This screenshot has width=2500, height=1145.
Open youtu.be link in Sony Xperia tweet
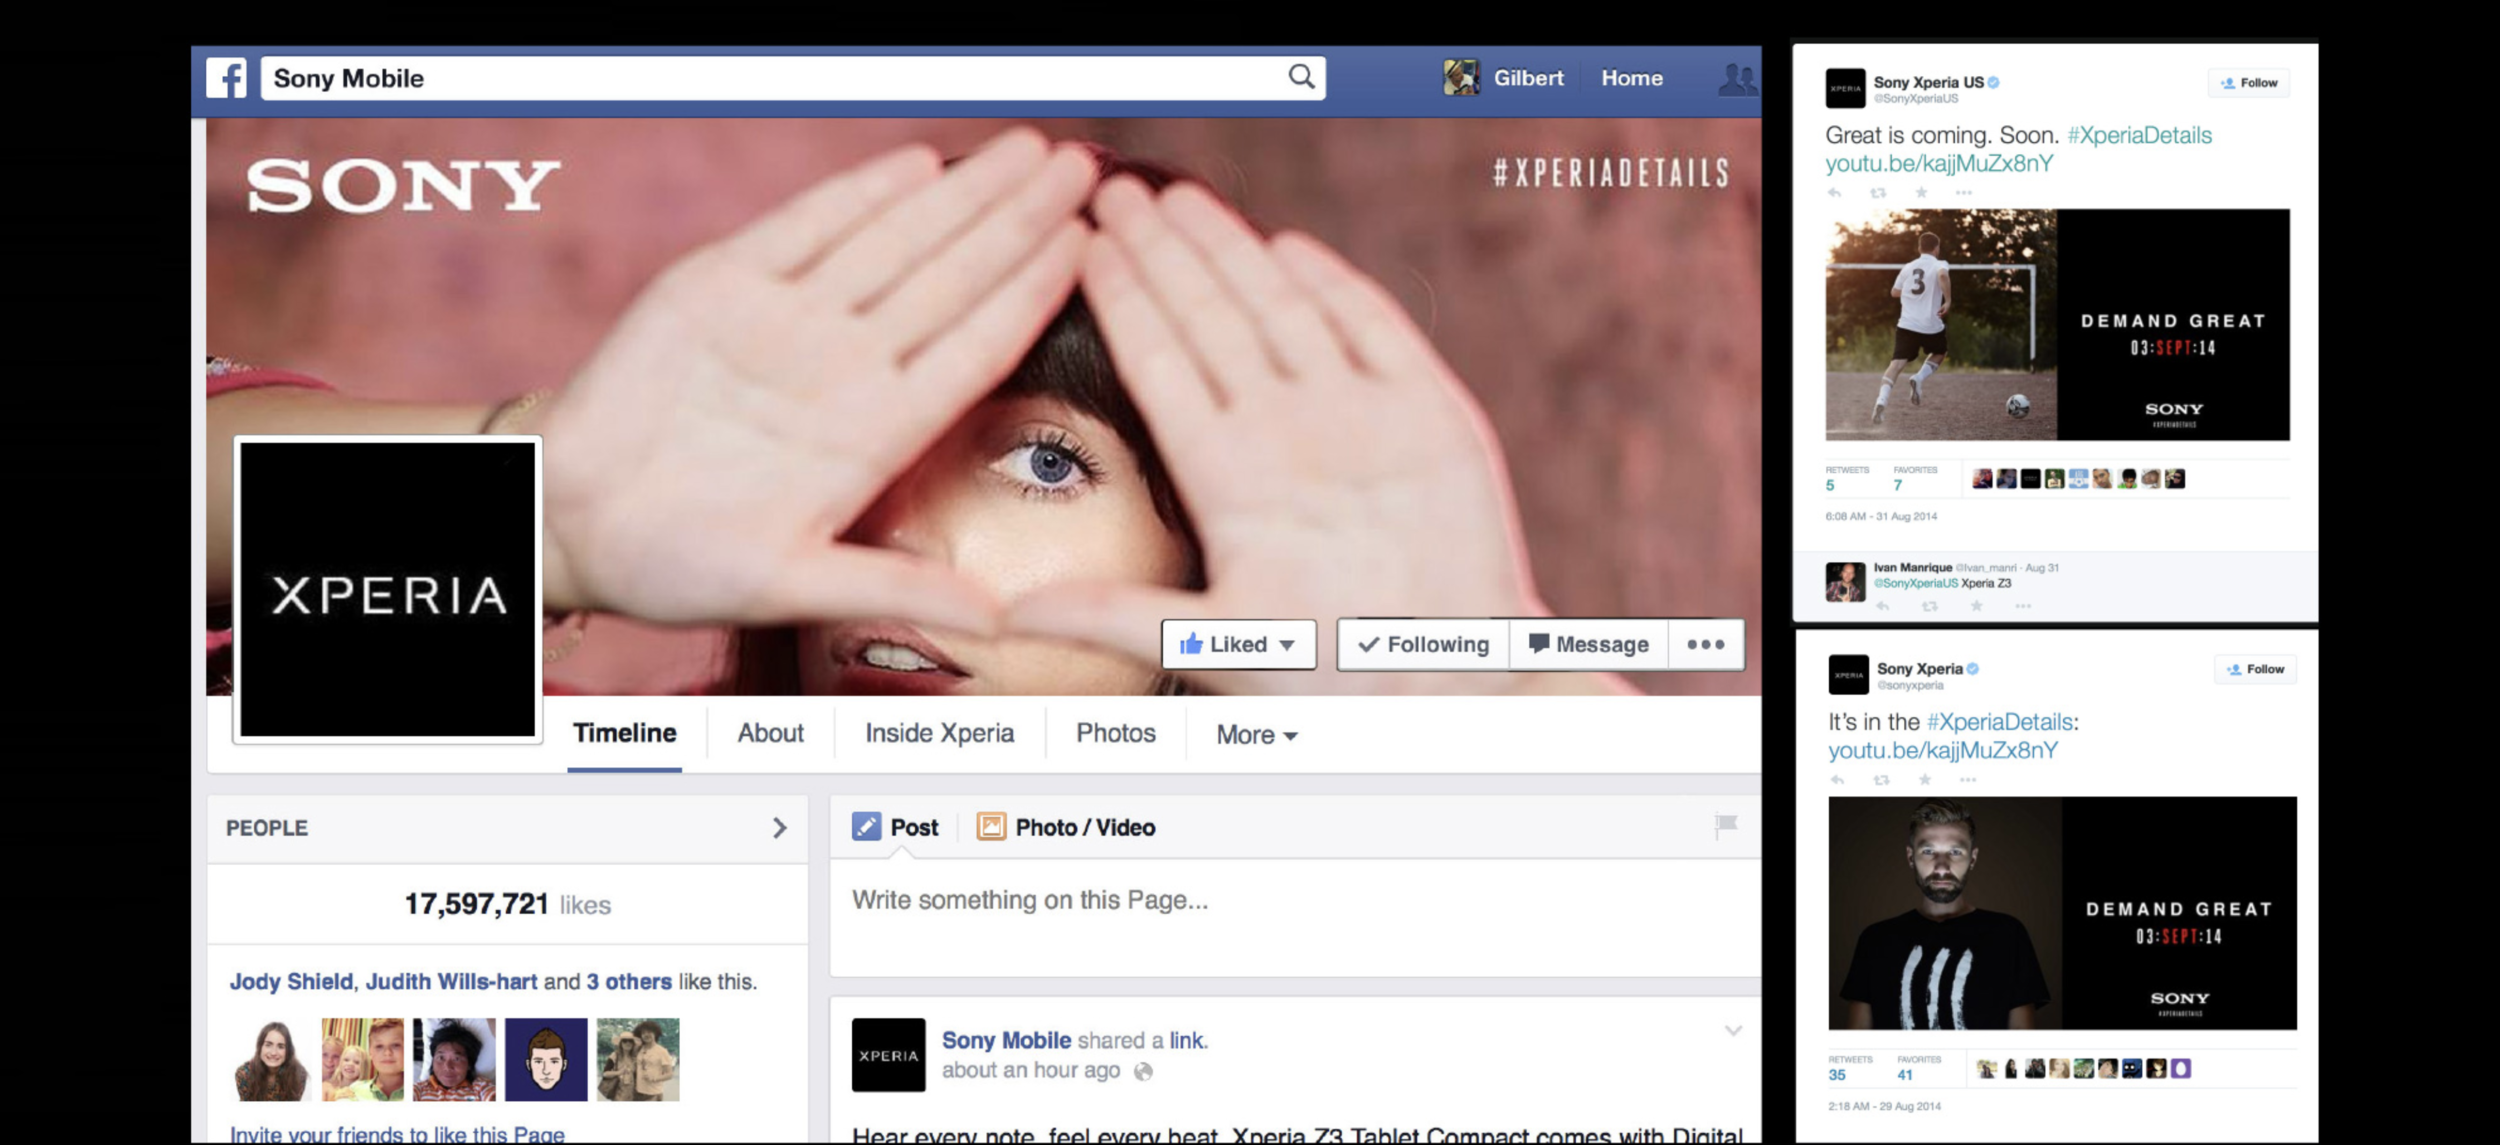pyautogui.click(x=1943, y=750)
